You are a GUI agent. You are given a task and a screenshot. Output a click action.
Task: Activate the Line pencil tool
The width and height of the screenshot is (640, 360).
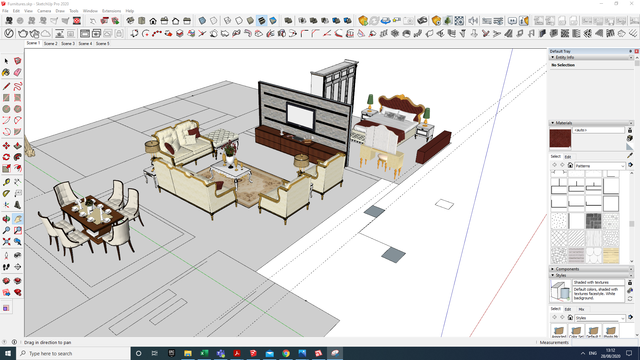(6, 87)
